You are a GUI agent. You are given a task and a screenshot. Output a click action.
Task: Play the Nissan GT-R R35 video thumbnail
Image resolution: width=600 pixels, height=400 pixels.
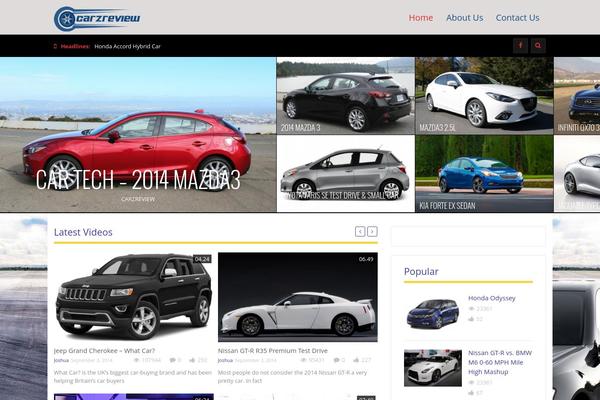(298, 297)
